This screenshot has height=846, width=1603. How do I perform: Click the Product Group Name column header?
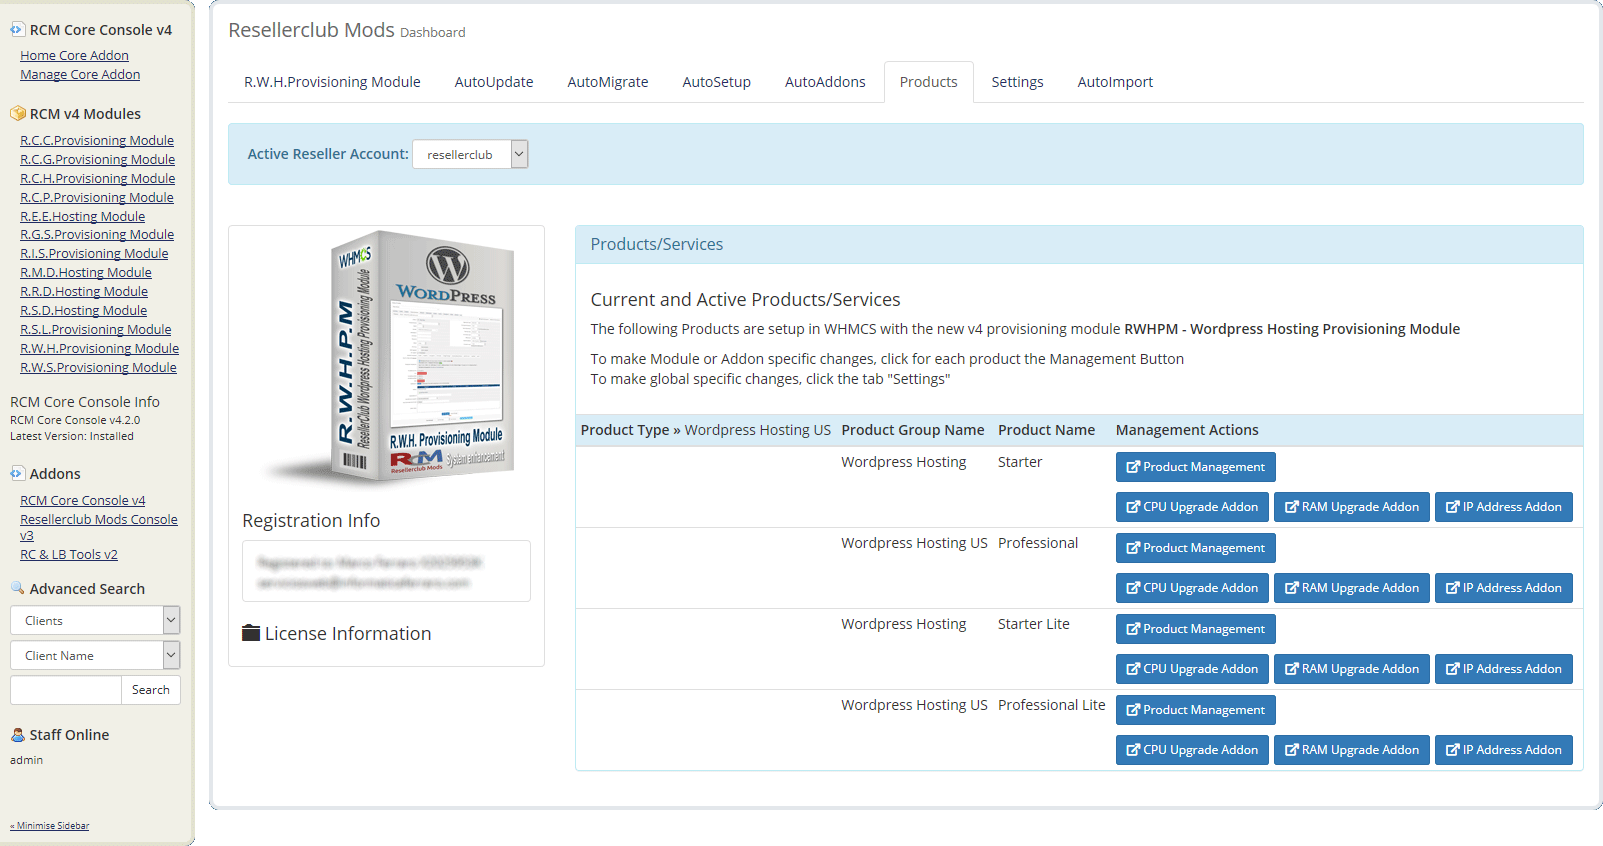pyautogui.click(x=913, y=430)
